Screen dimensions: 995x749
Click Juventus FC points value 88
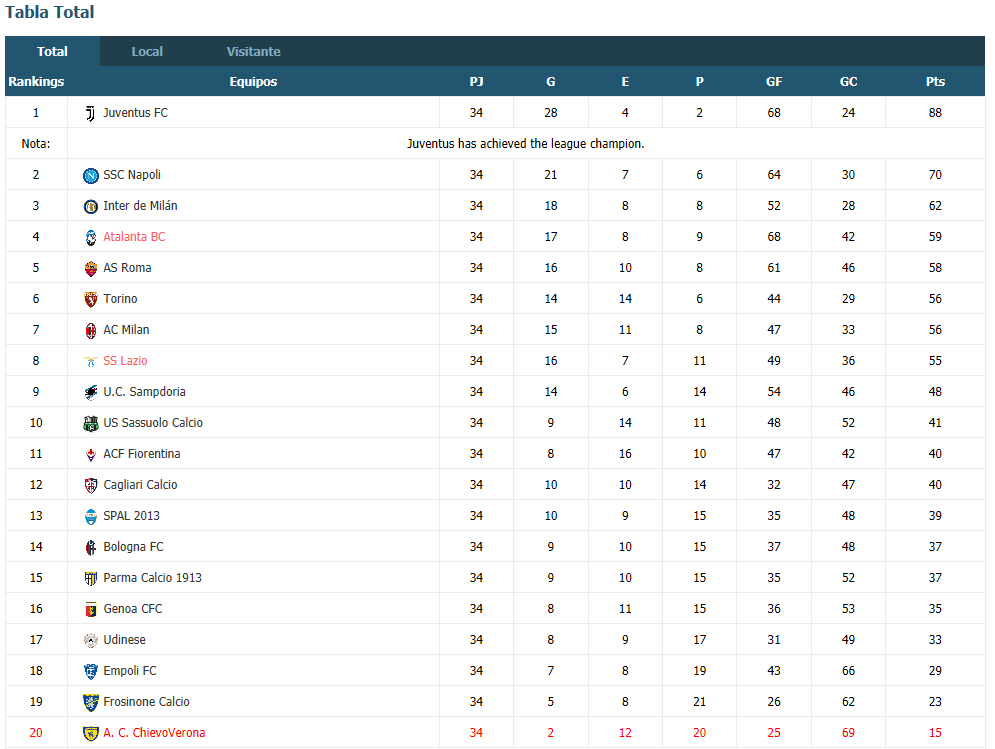(935, 113)
